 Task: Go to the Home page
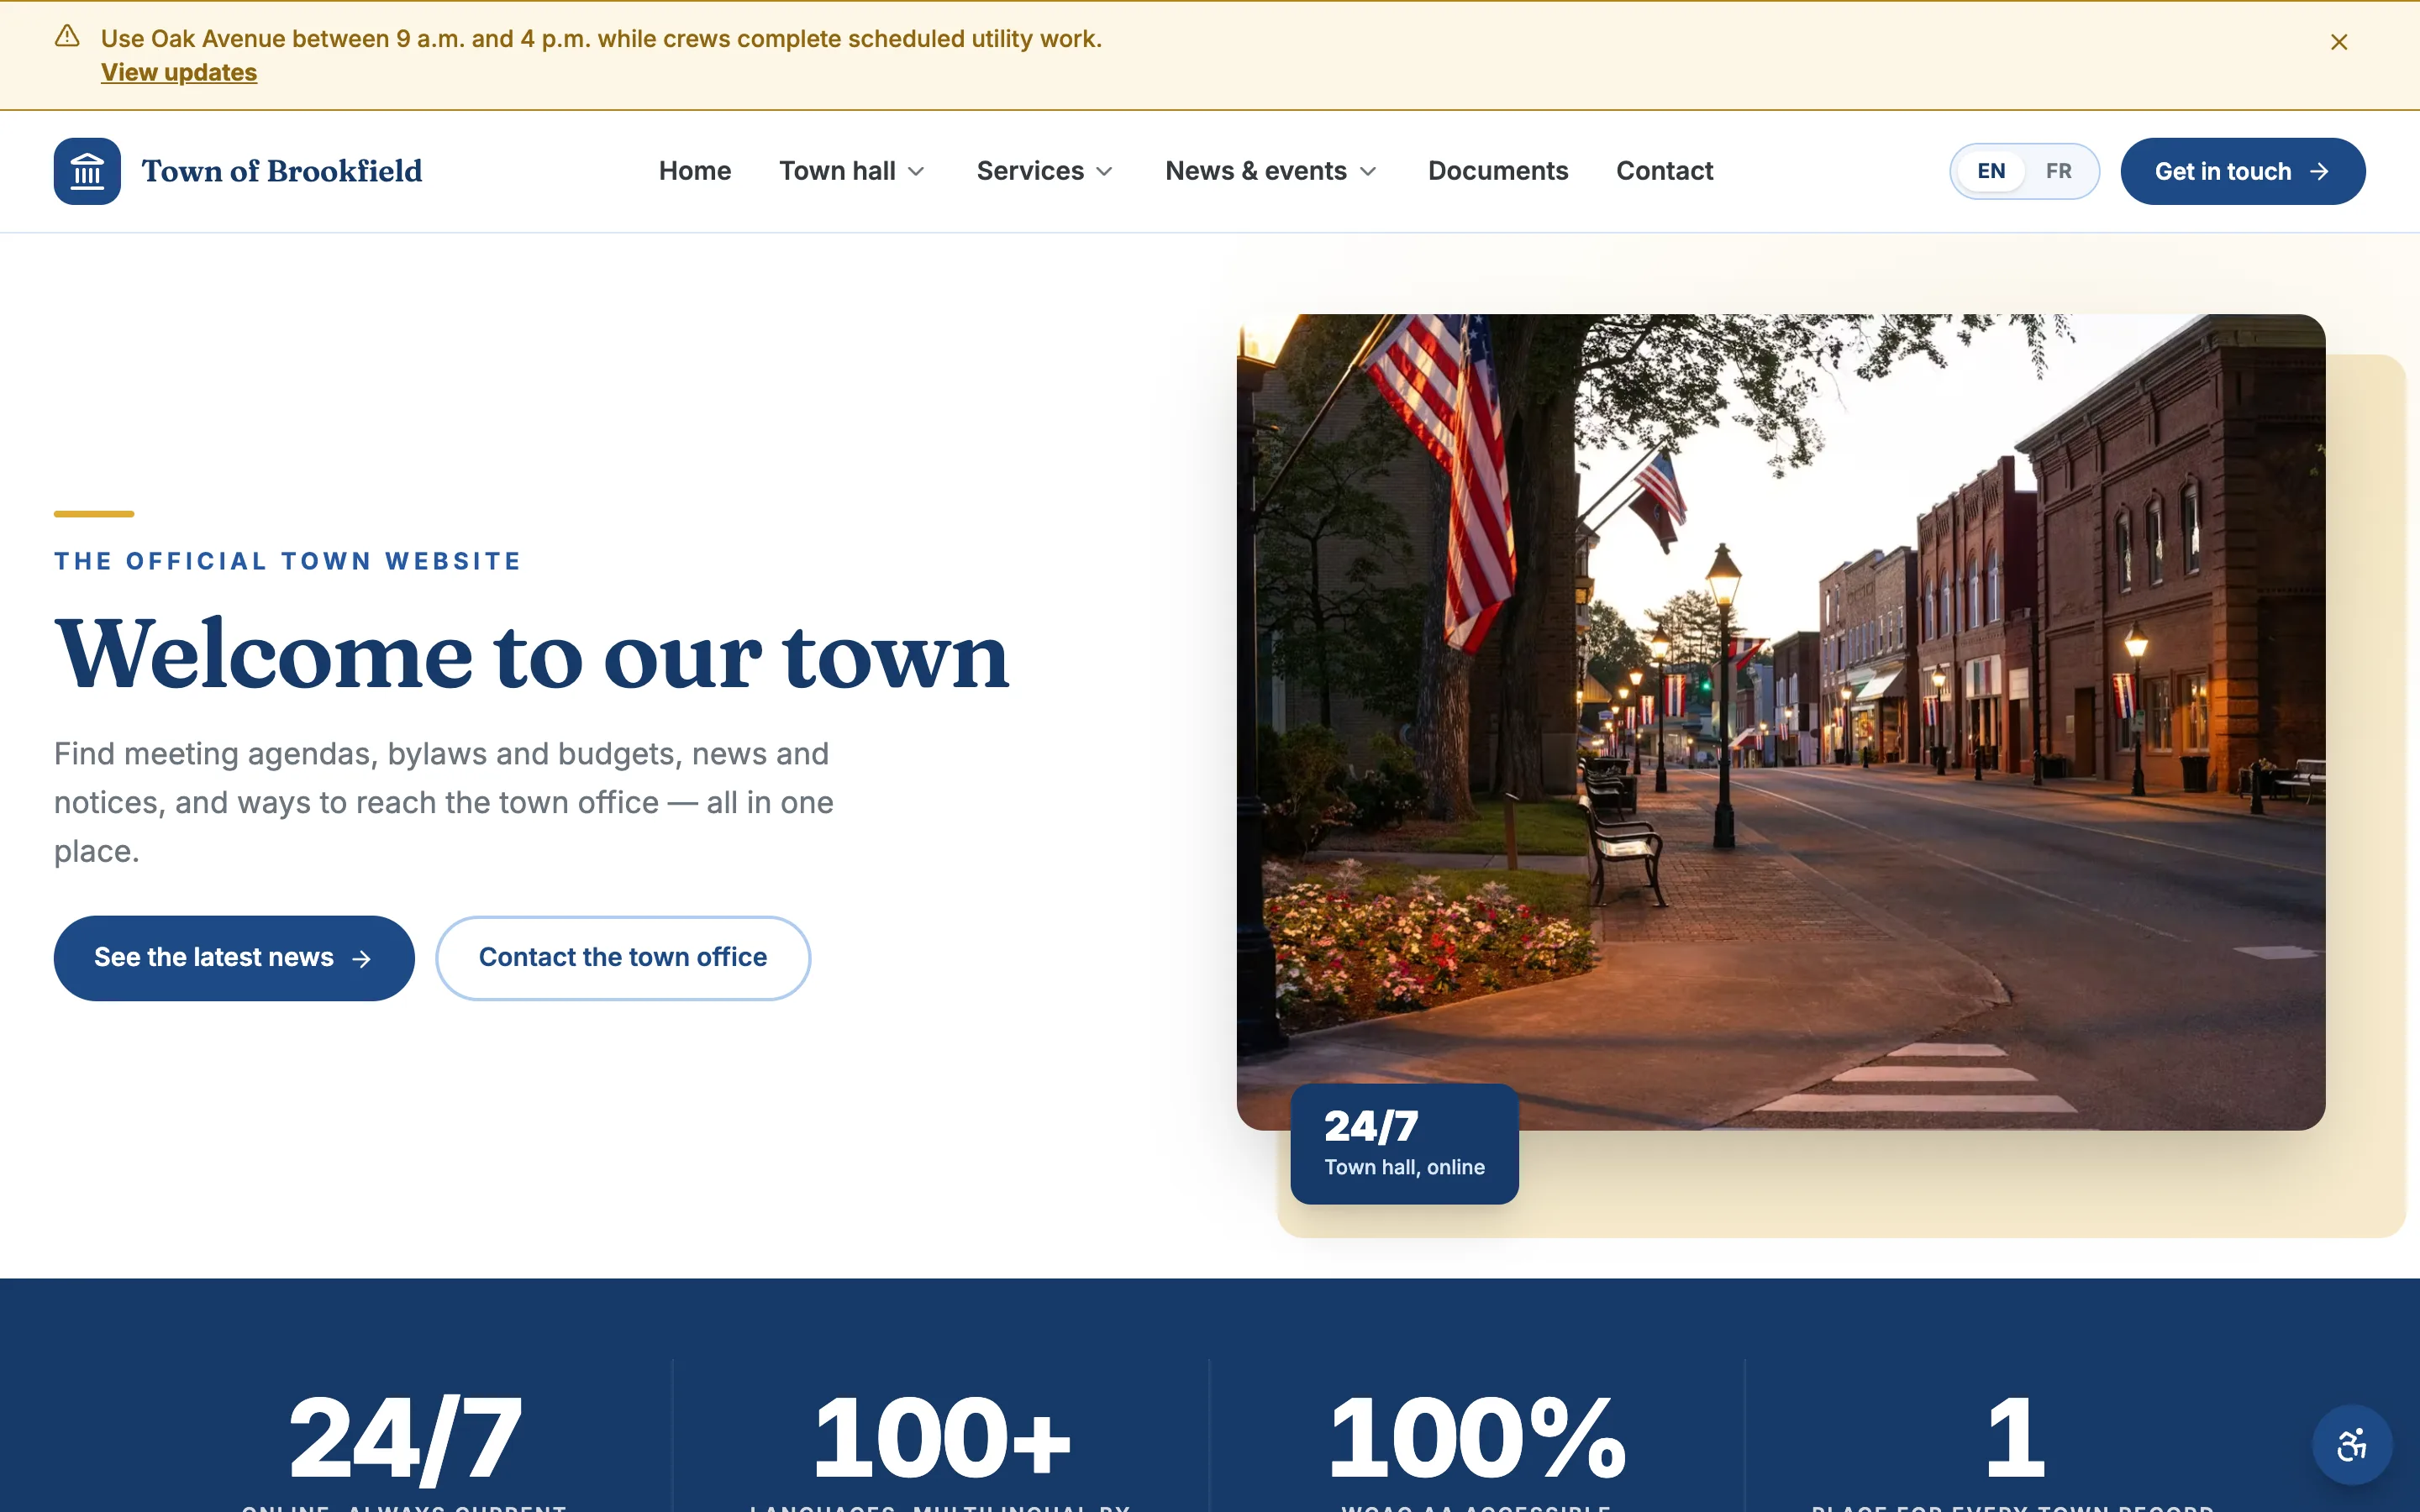695,171
